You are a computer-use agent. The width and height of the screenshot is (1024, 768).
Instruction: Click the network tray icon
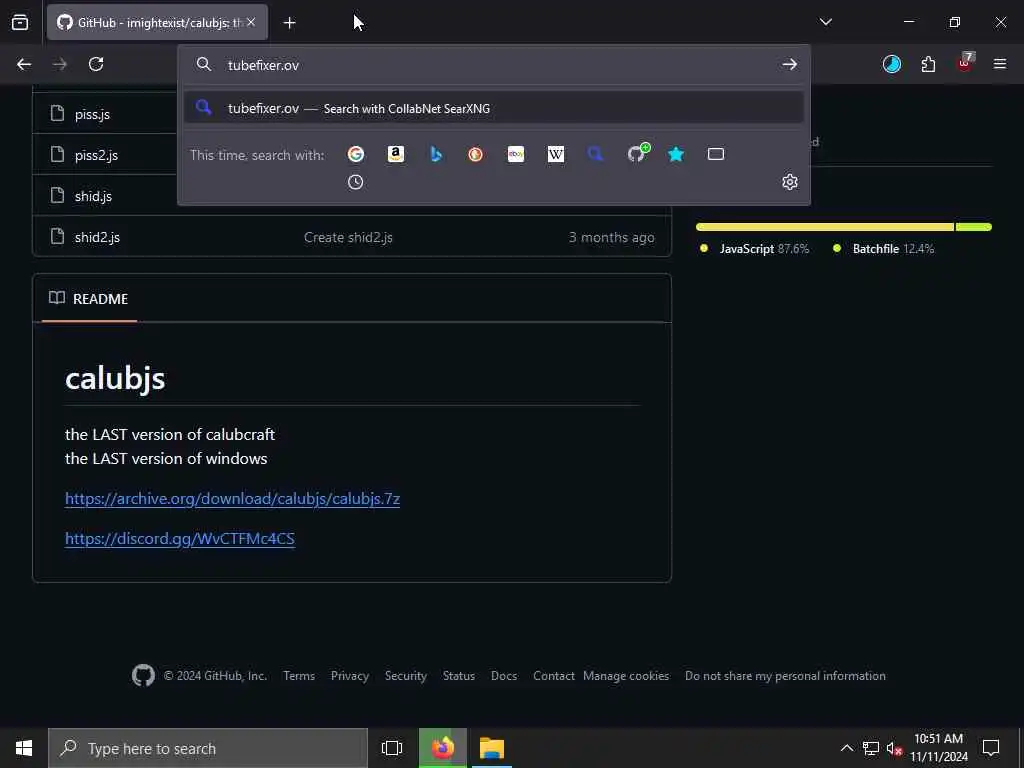[870, 748]
